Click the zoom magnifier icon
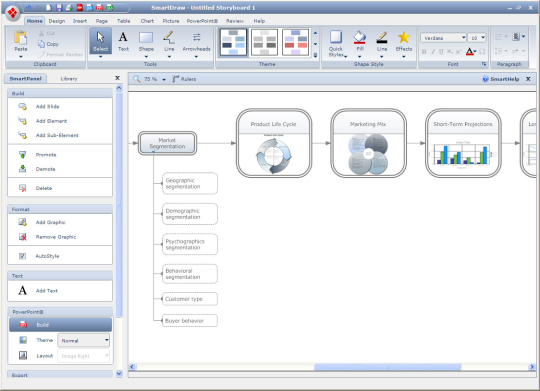Viewport: 540px width, 391px height. (137, 79)
